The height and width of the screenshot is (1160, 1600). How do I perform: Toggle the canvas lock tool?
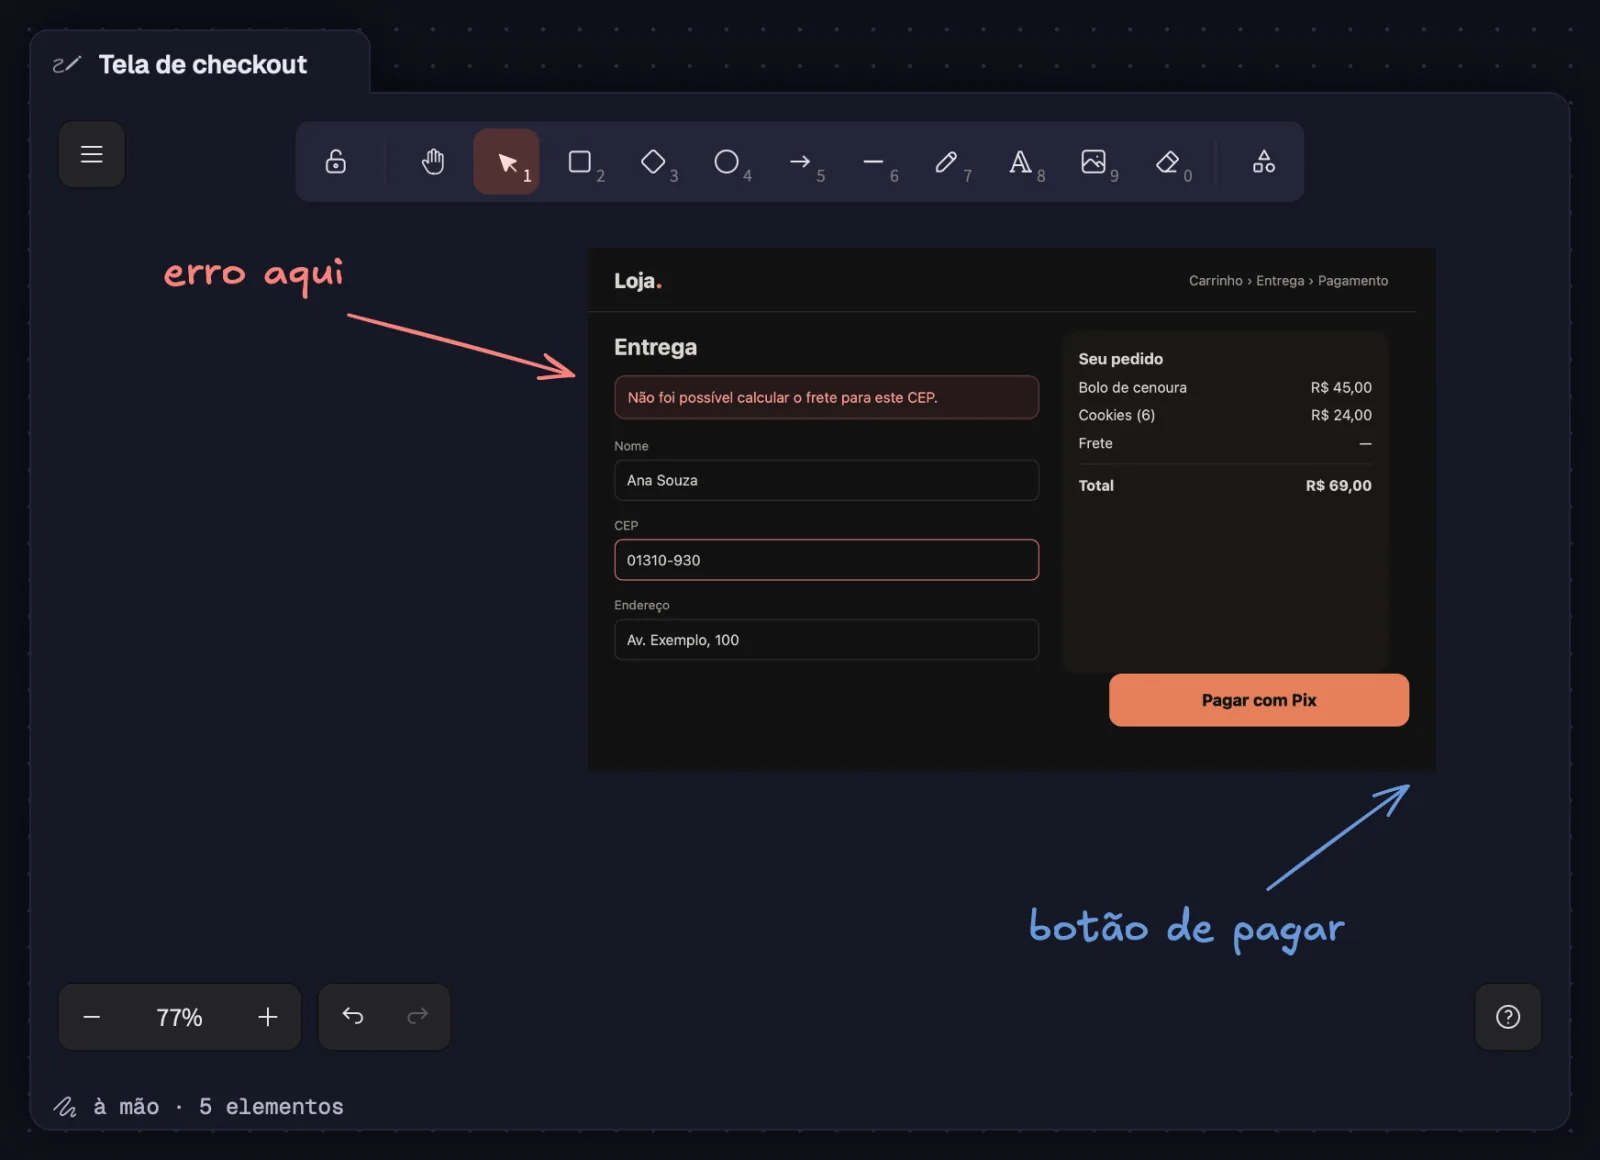pos(336,162)
